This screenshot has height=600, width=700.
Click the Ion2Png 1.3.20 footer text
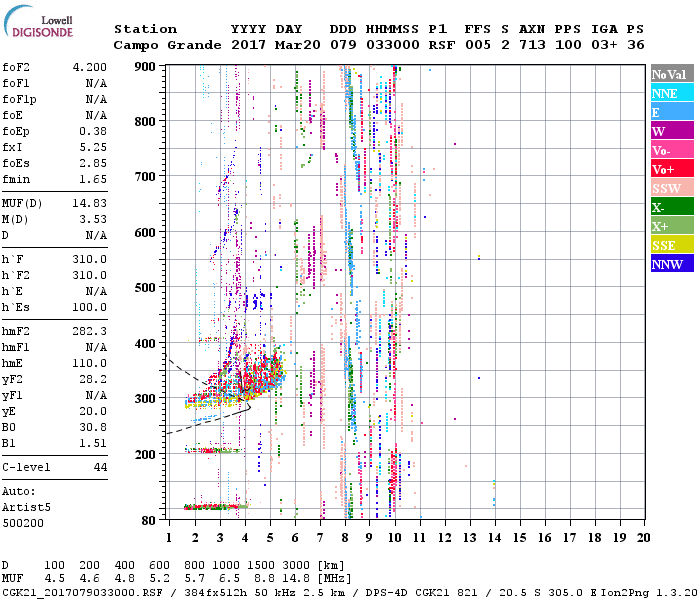click(x=649, y=593)
